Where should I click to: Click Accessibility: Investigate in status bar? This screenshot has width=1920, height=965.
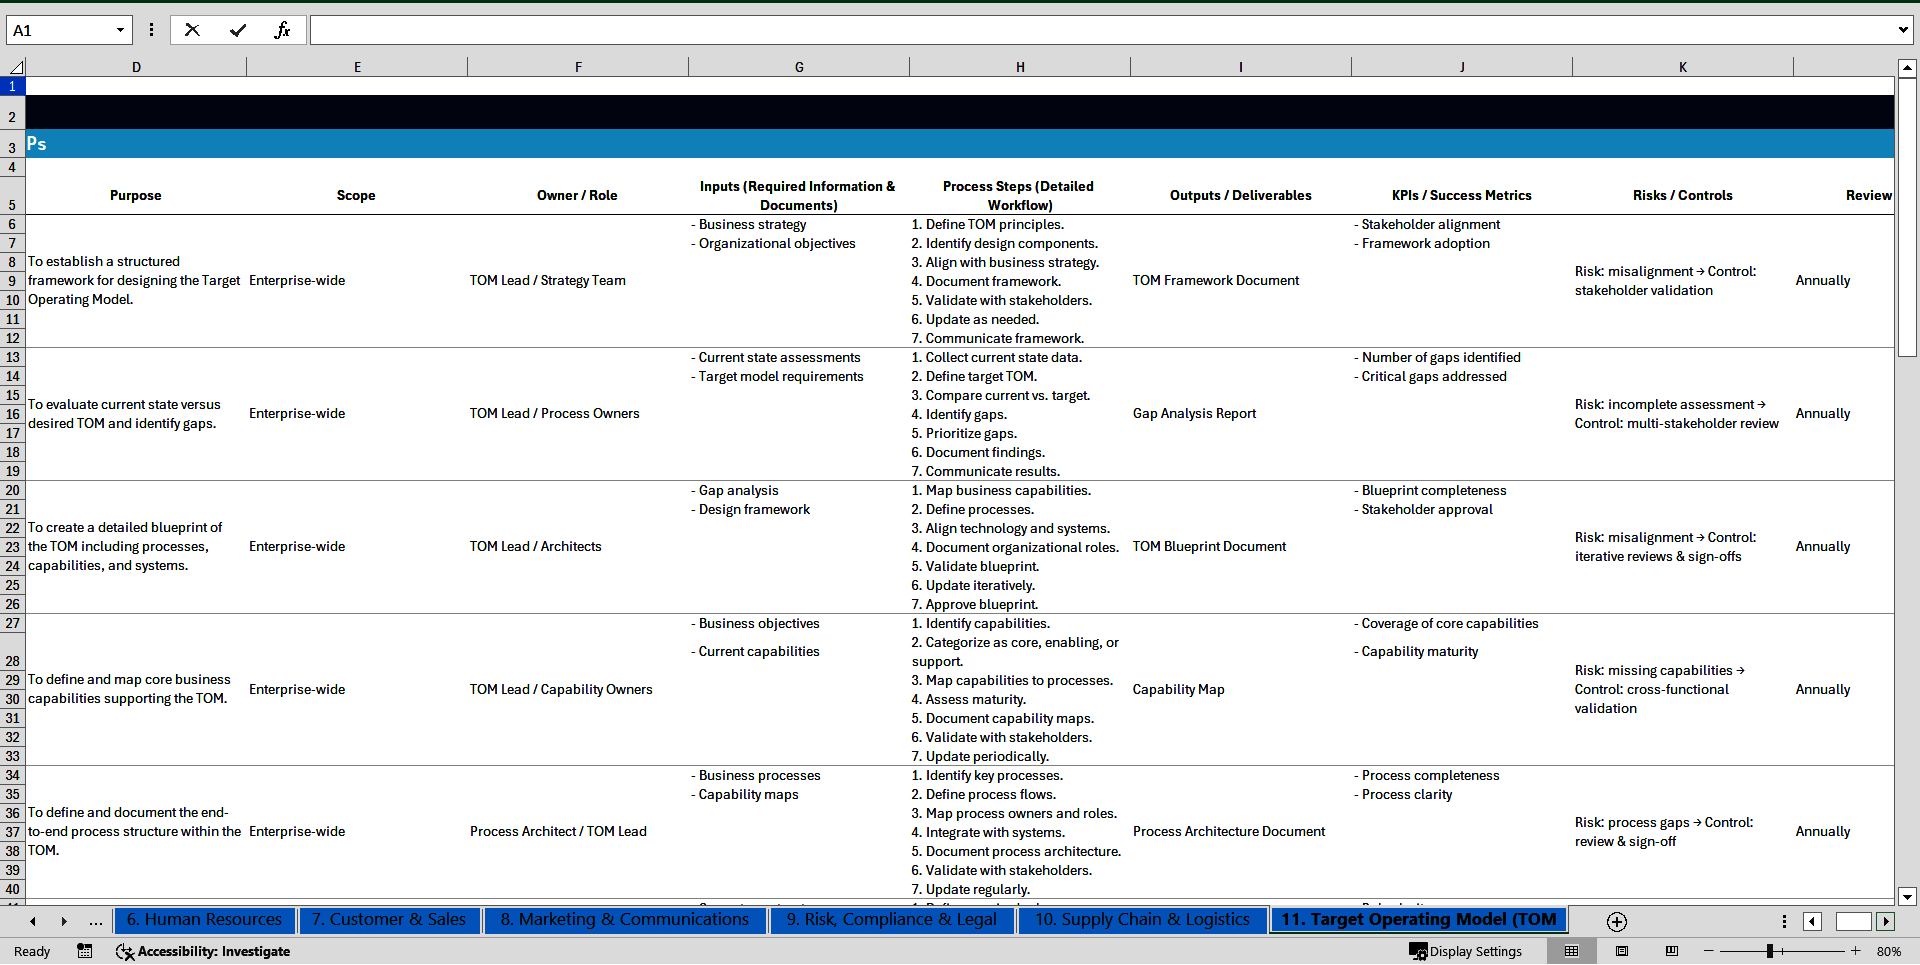point(204,951)
